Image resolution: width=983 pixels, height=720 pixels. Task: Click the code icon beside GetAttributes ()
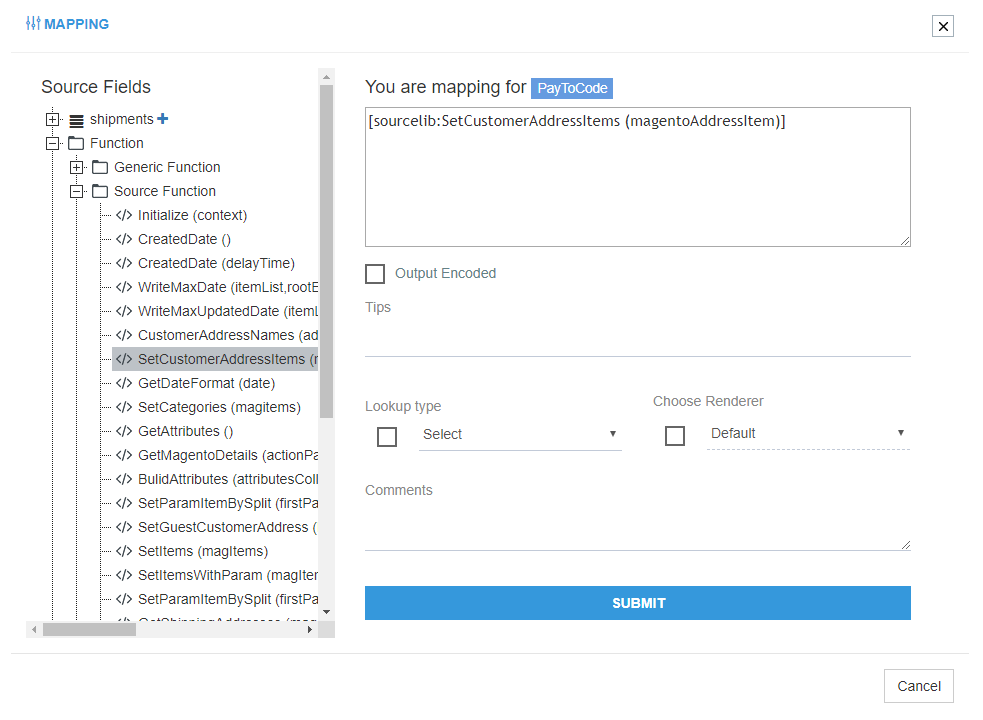[124, 431]
